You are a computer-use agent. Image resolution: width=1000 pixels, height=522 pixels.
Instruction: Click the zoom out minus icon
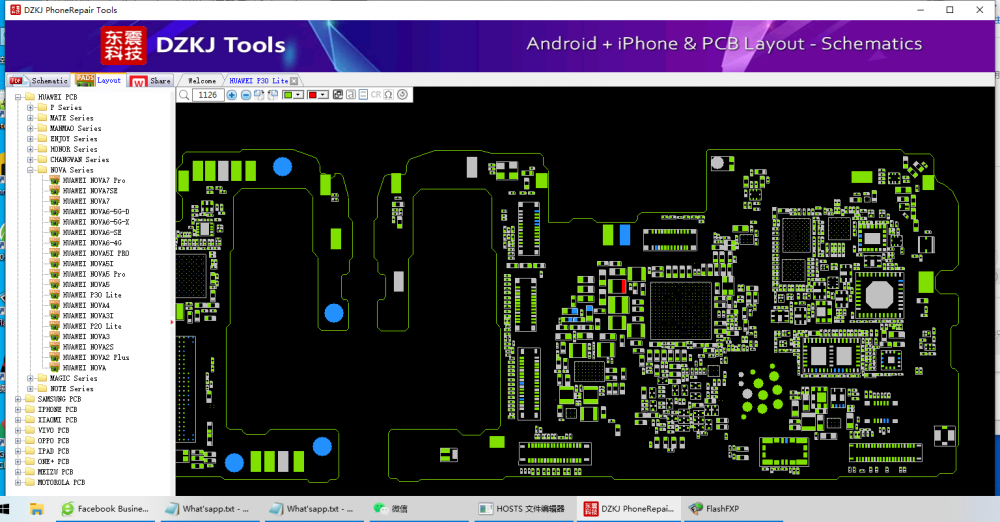click(246, 95)
